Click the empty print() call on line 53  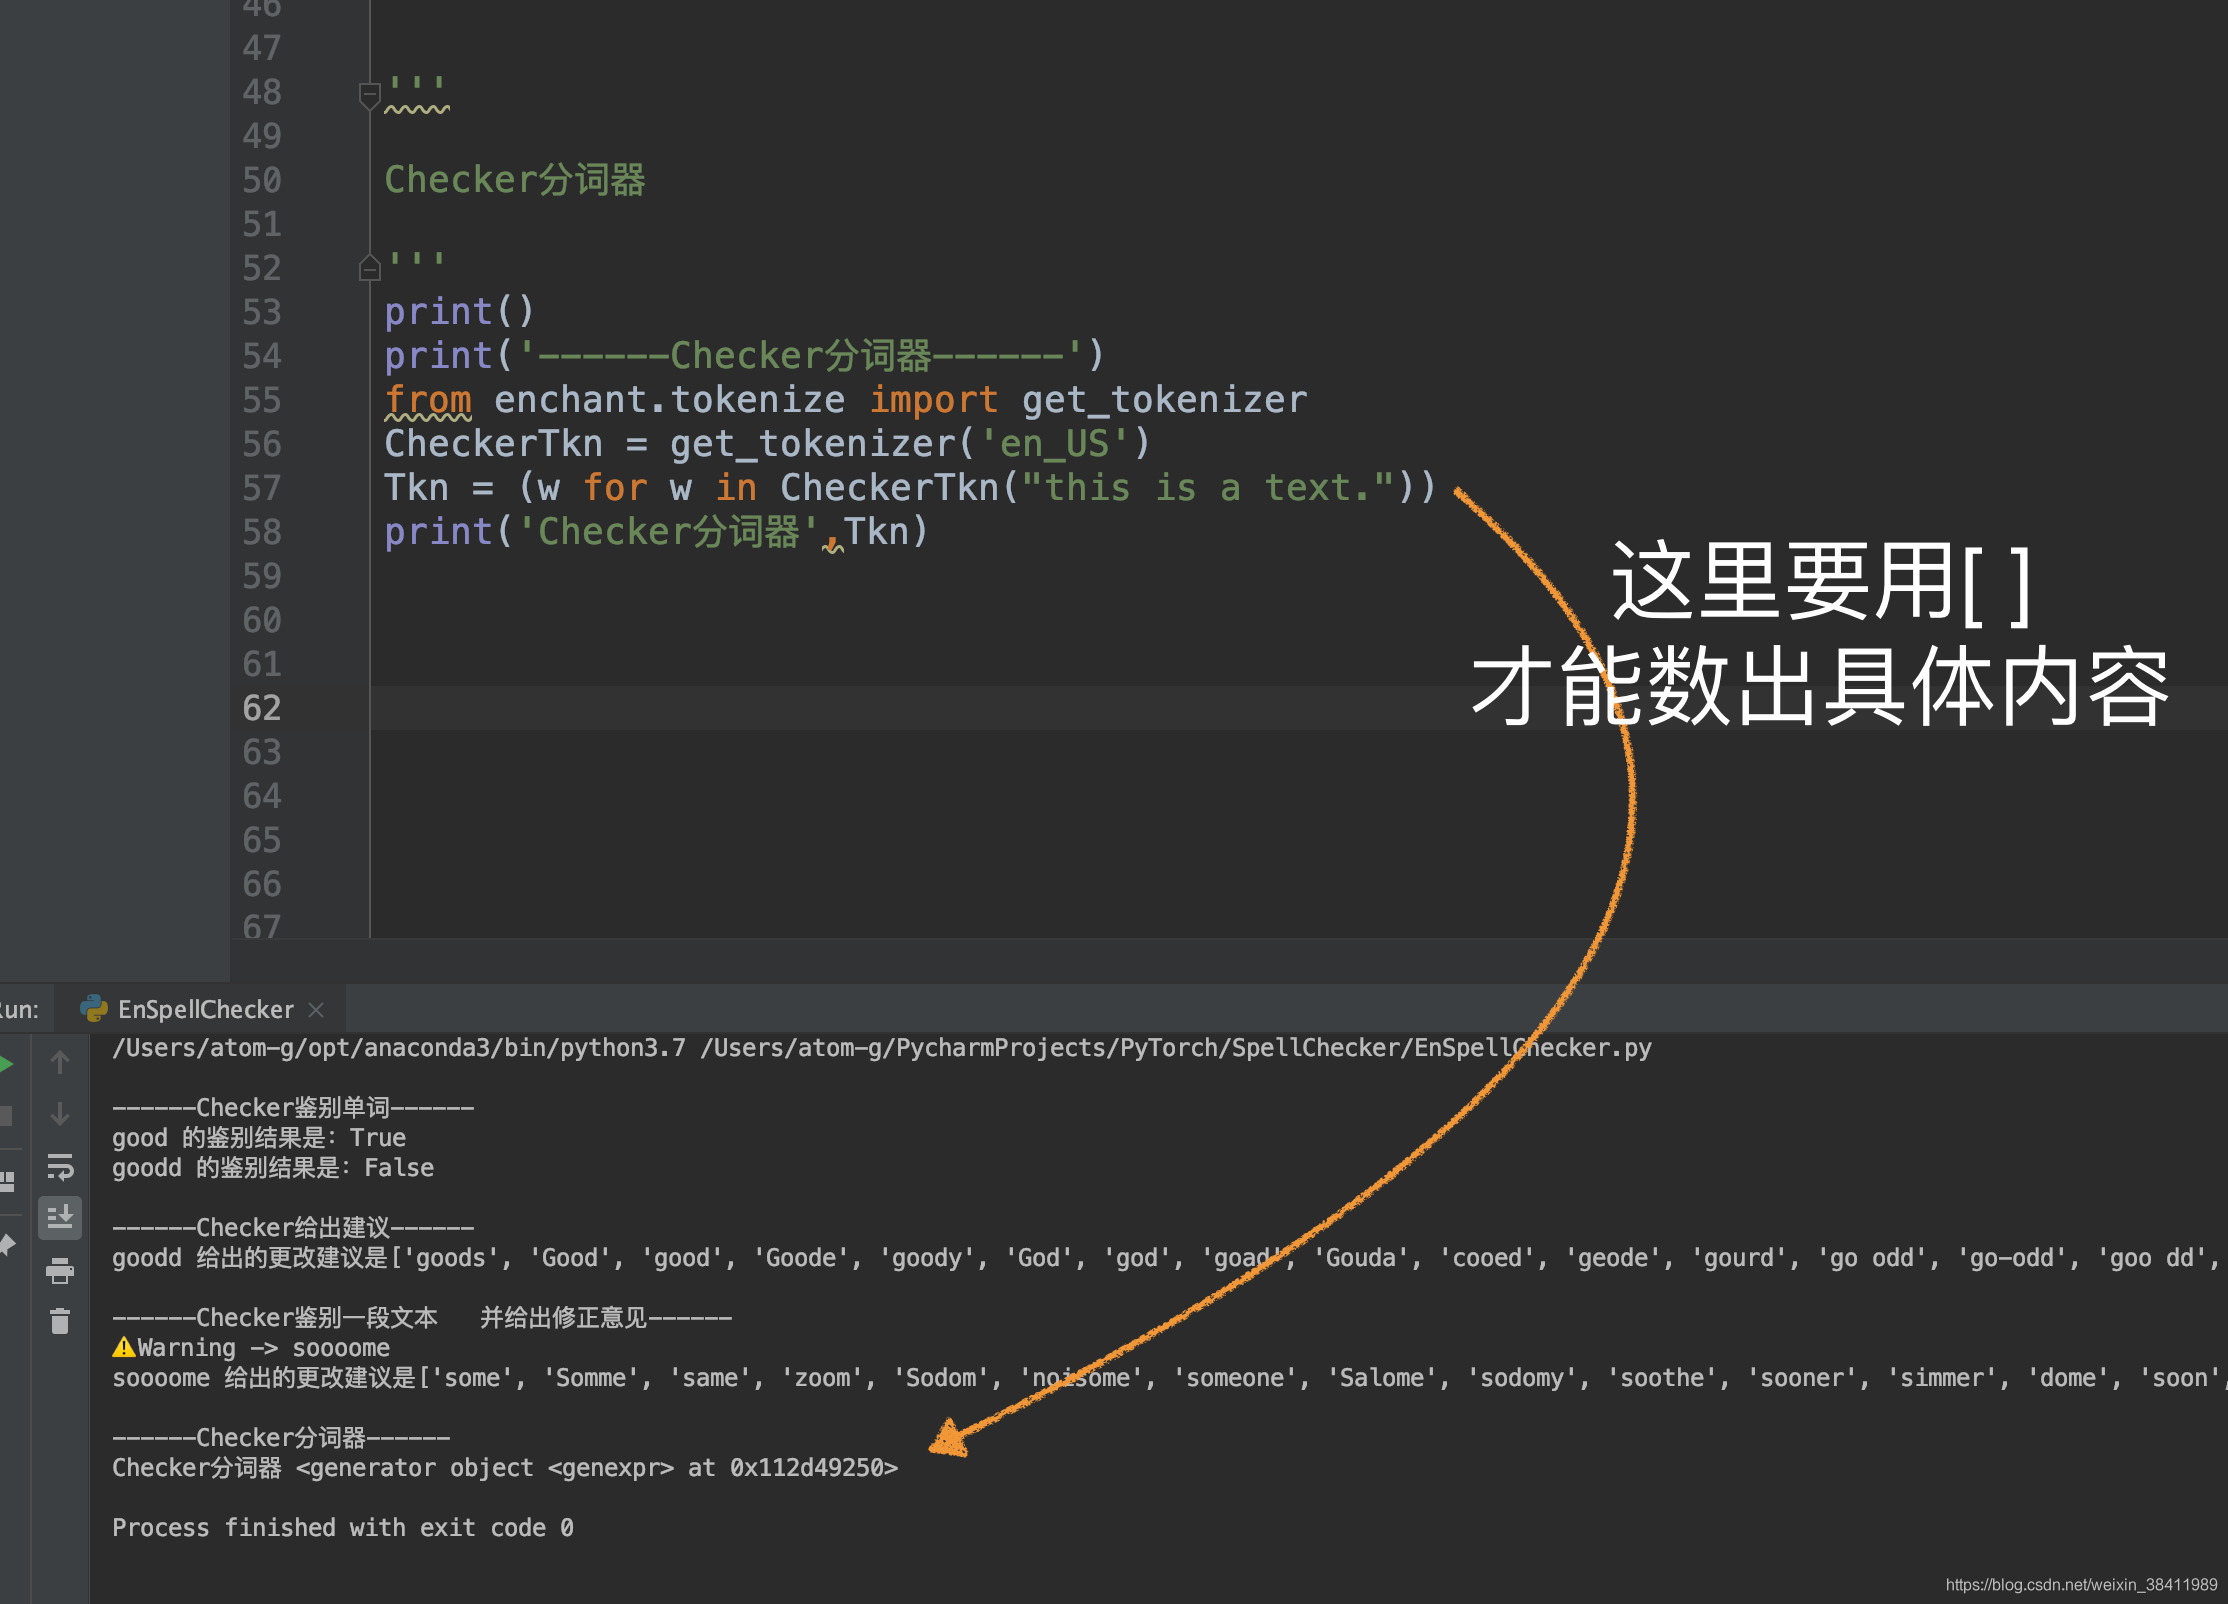[x=460, y=312]
